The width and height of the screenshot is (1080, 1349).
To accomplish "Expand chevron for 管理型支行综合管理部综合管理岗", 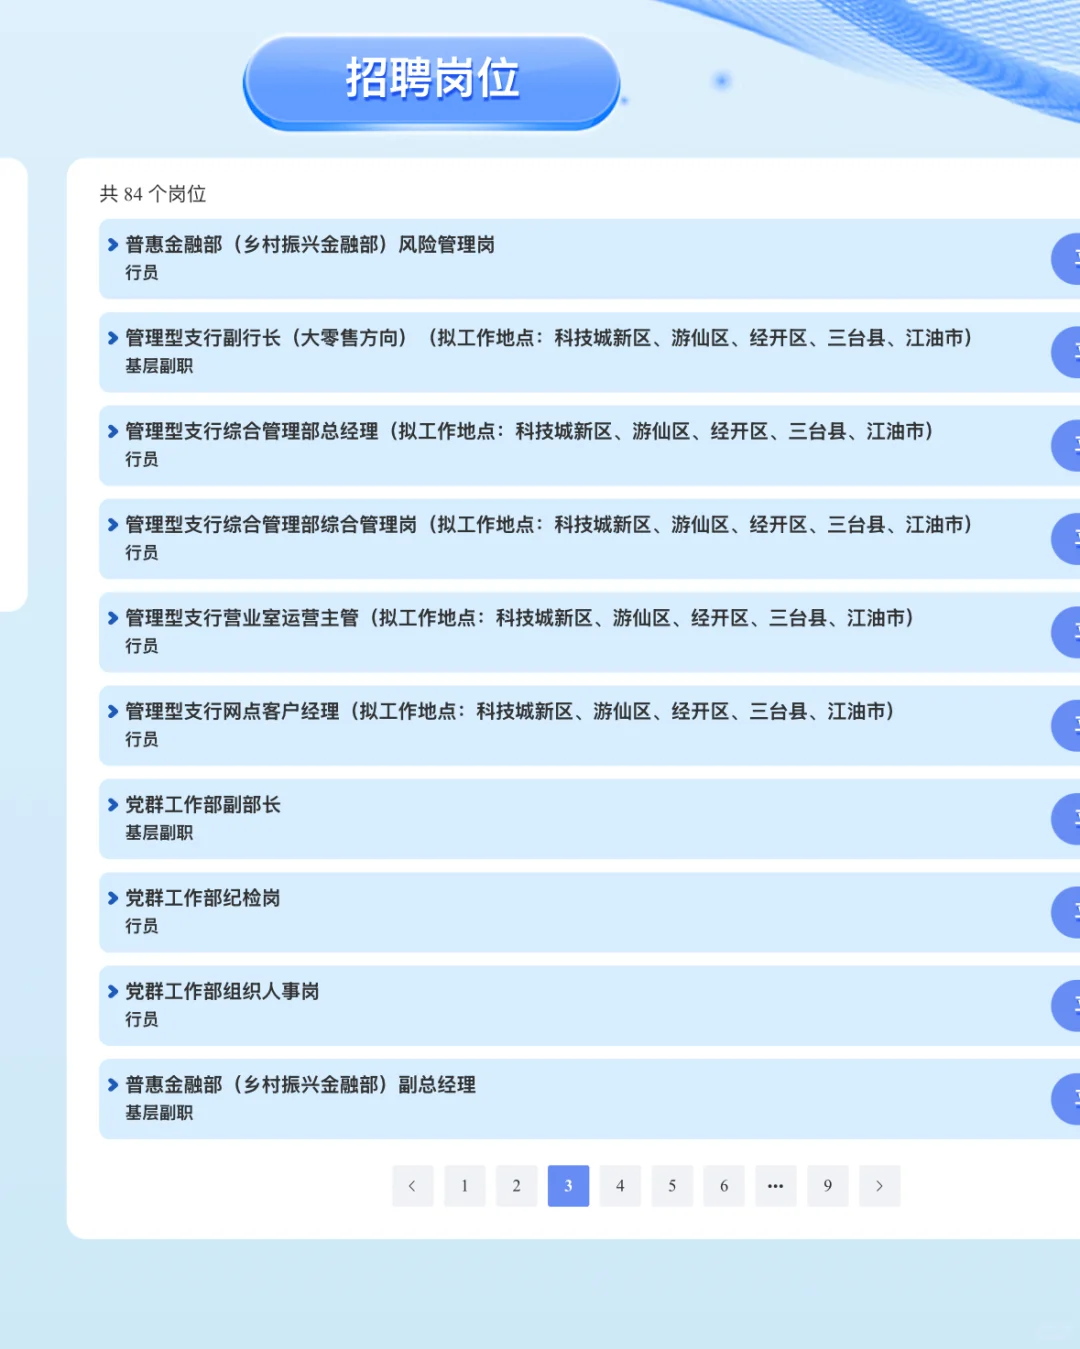I will pyautogui.click(x=113, y=524).
